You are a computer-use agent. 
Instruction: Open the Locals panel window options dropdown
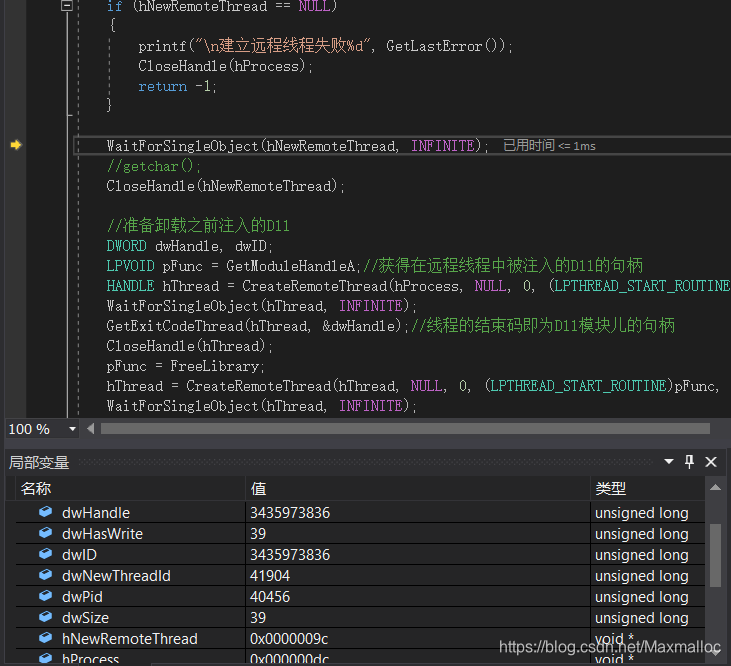click(x=669, y=461)
